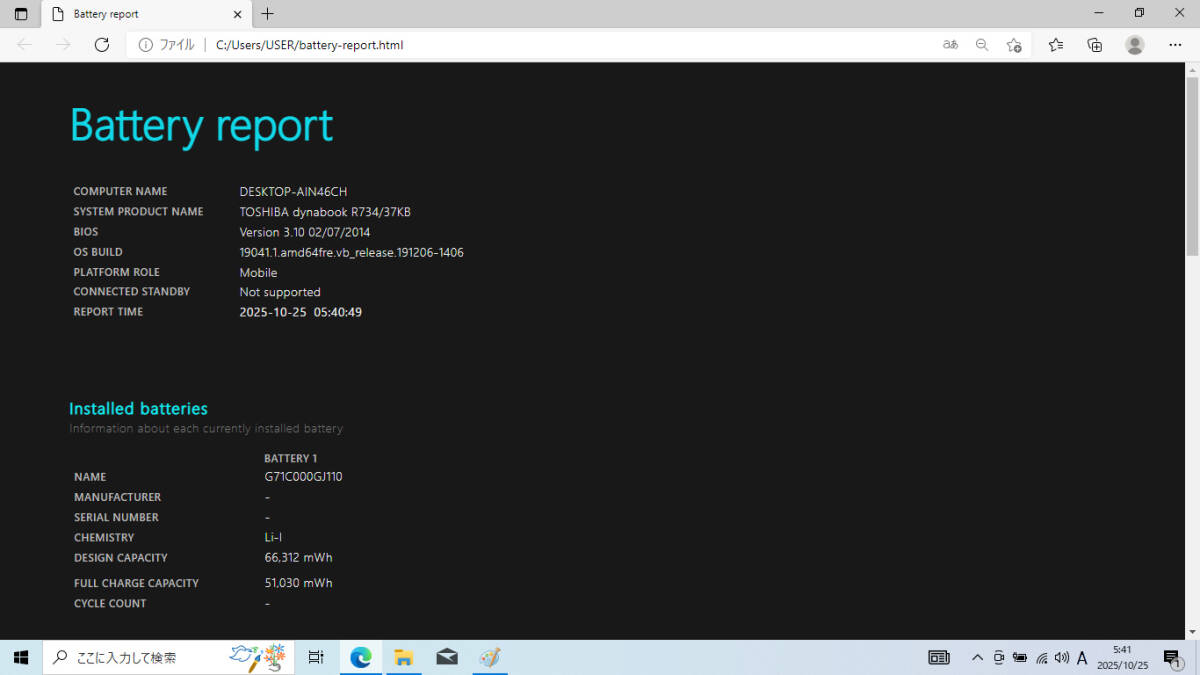
Task: Select the OS build 19041.1 value
Action: click(x=351, y=252)
